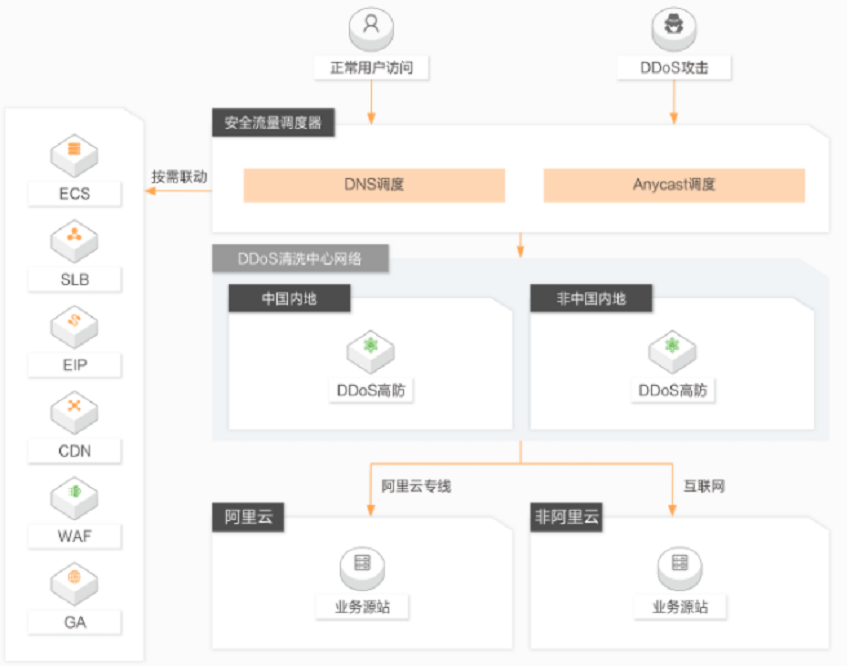Select the DNS调度 orange box
This screenshot has height=666, width=850.
coord(374,185)
